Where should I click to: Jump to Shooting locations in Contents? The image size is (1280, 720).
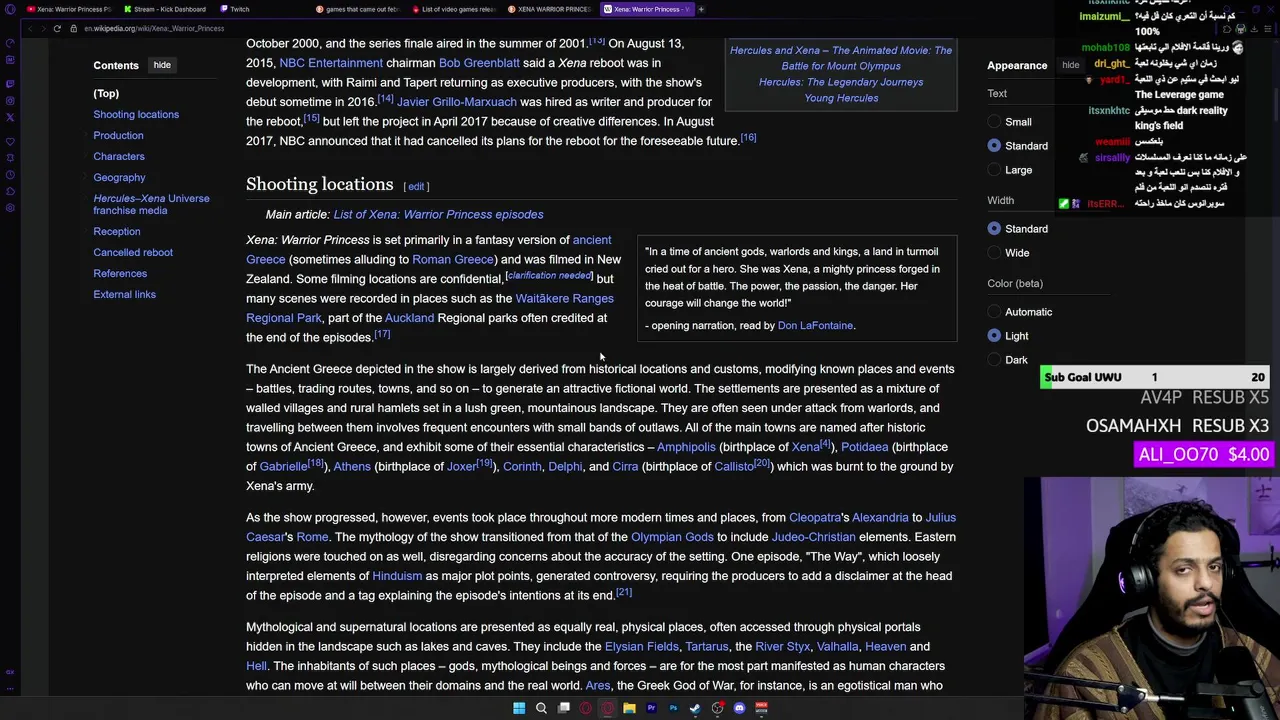pyautogui.click(x=136, y=114)
